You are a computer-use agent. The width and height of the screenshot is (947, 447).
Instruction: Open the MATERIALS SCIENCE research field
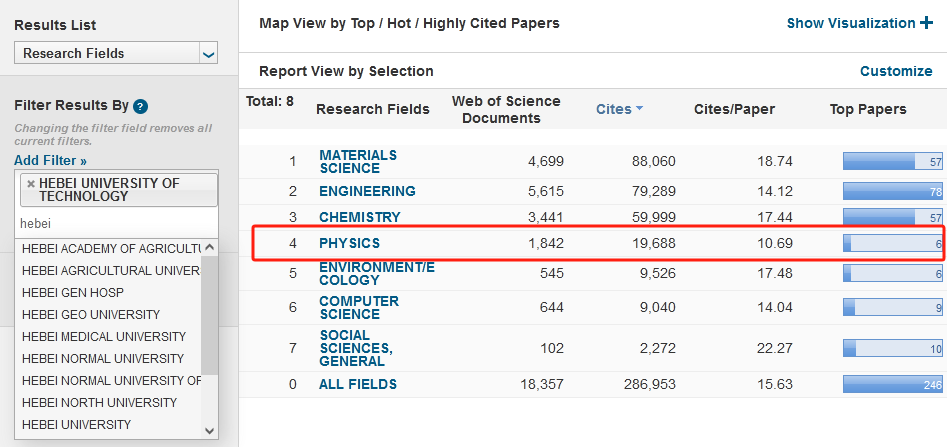[x=358, y=161]
